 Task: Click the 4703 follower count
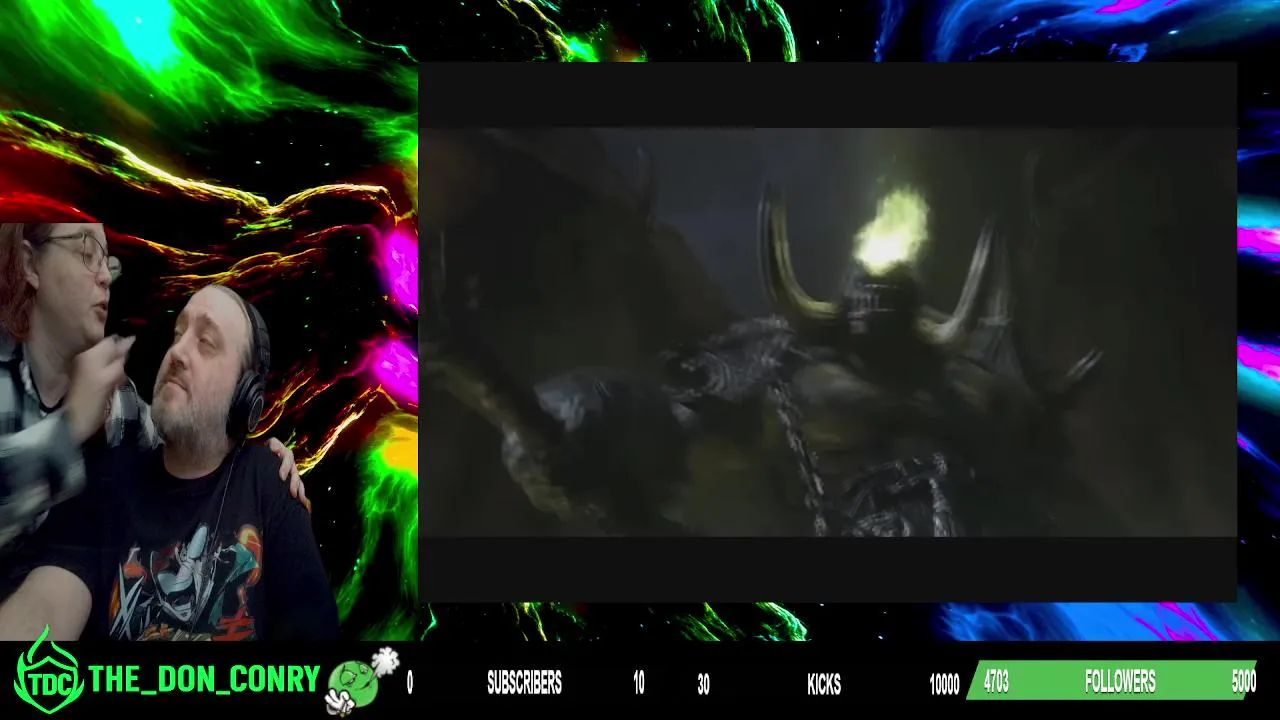(996, 682)
